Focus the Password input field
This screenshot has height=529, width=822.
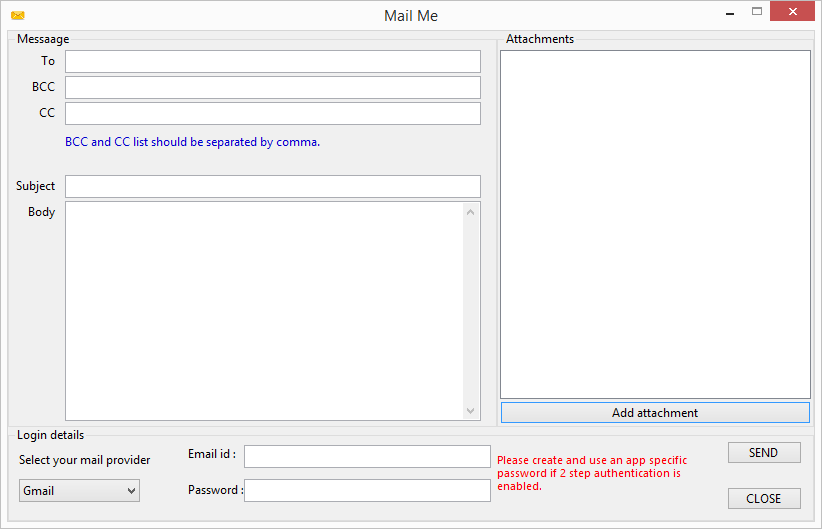pyautogui.click(x=367, y=490)
